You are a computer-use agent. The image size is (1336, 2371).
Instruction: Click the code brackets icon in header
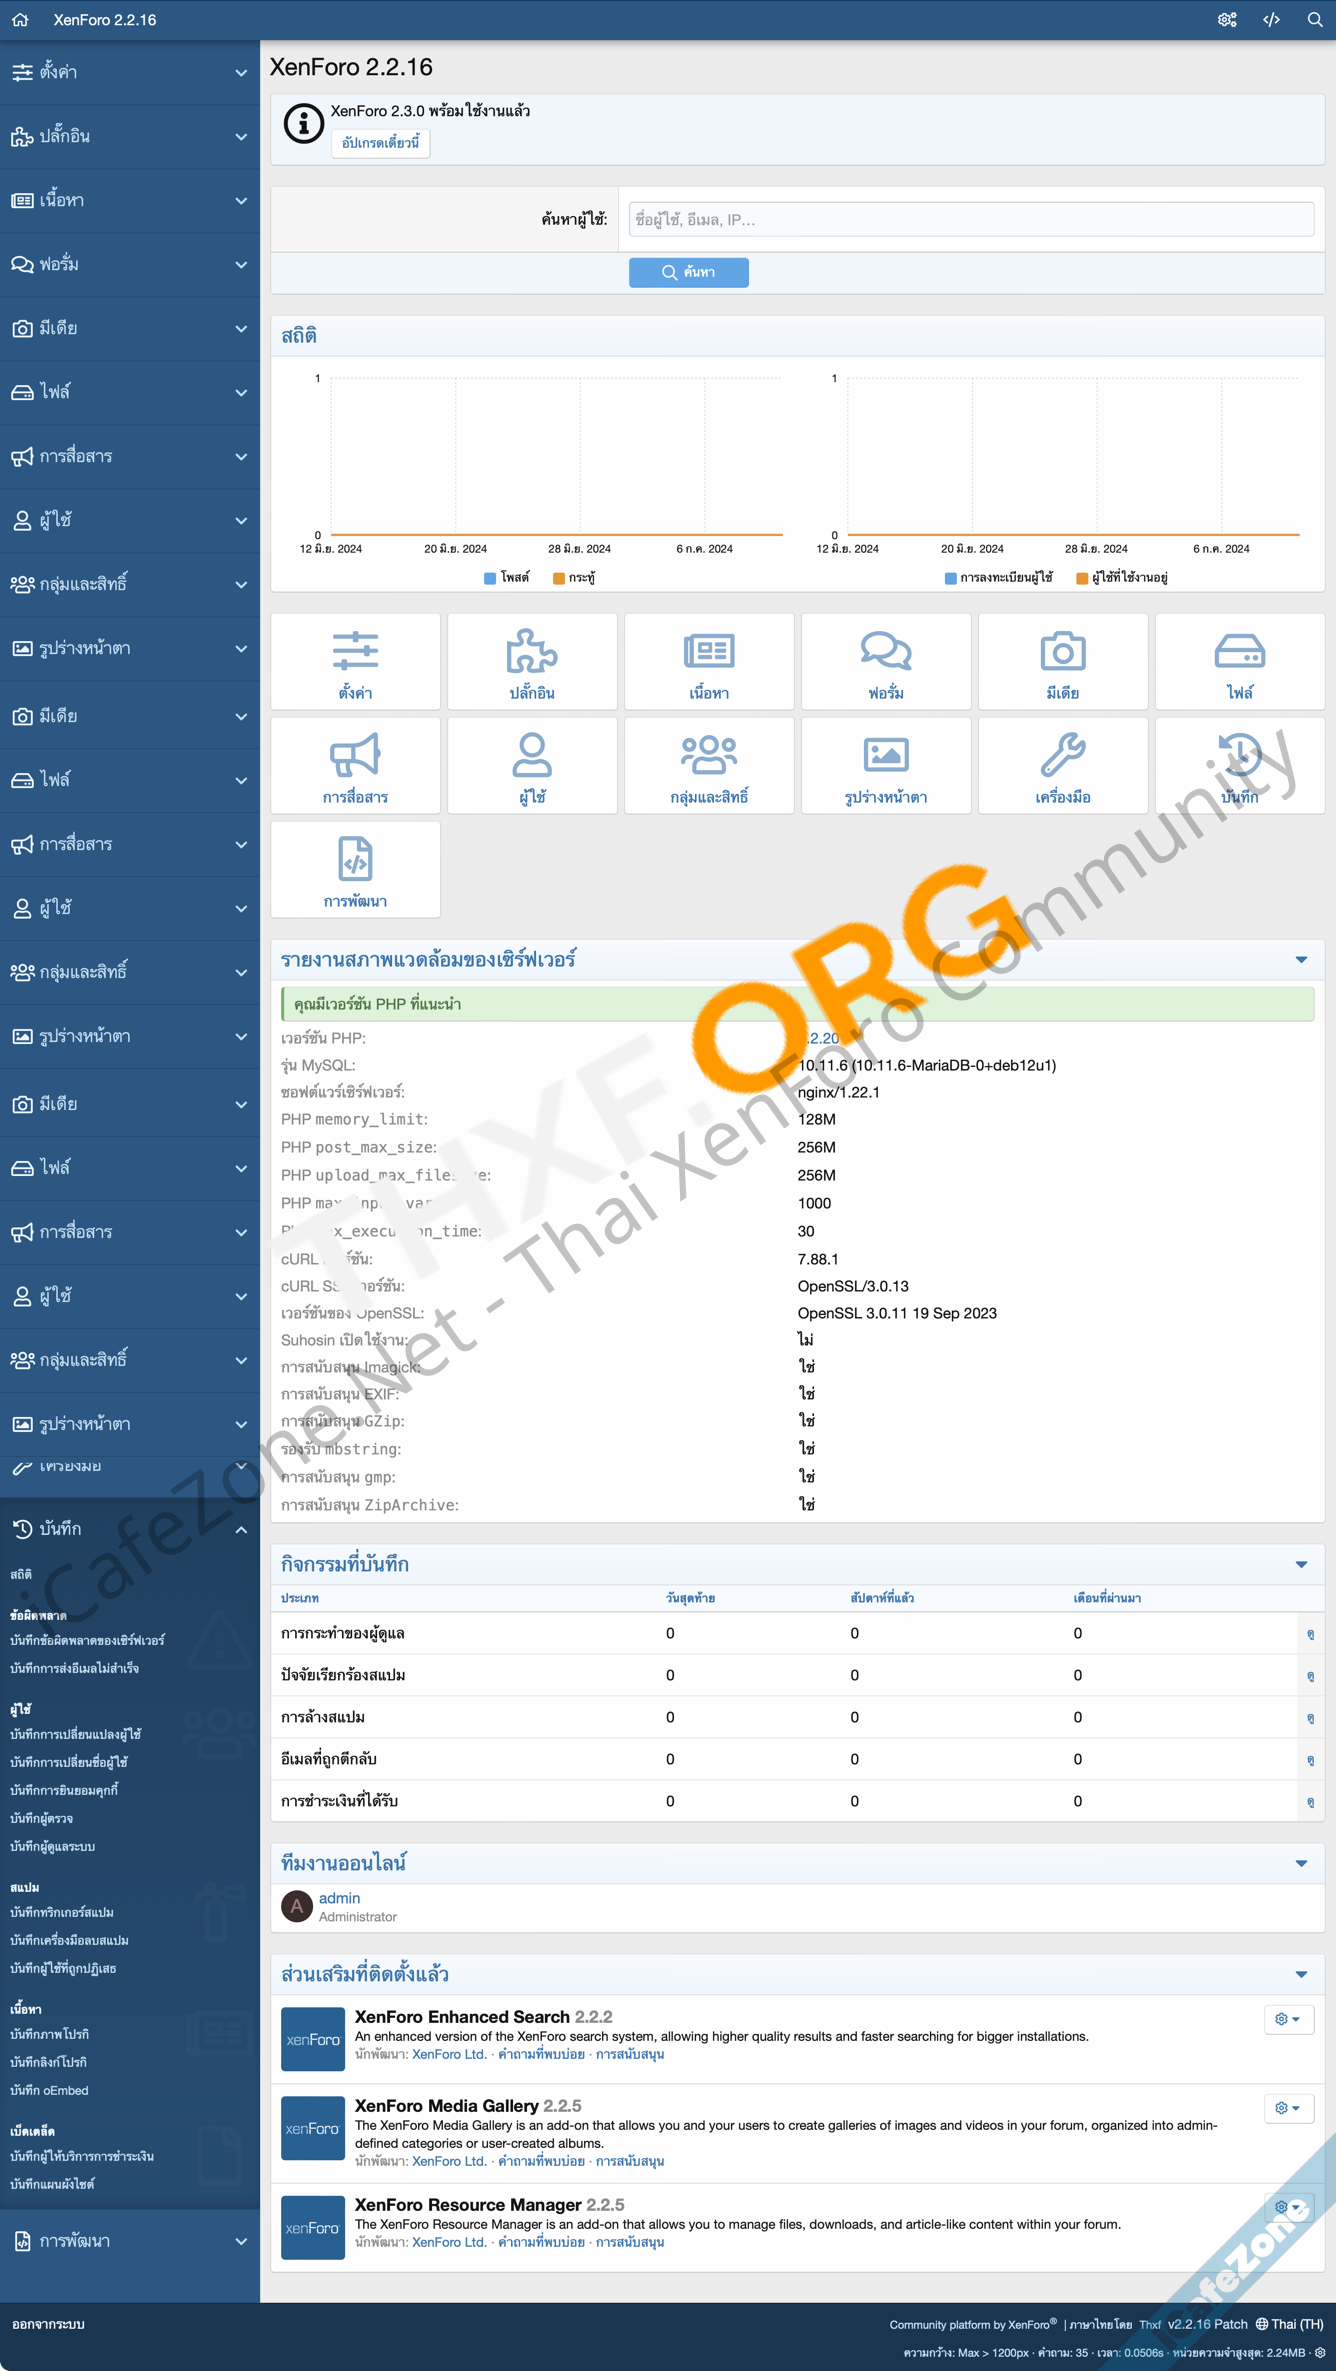(x=1271, y=20)
